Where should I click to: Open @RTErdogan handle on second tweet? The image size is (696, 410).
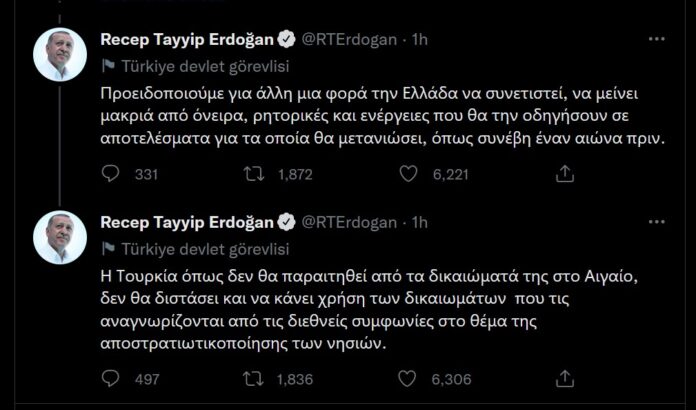pos(352,222)
